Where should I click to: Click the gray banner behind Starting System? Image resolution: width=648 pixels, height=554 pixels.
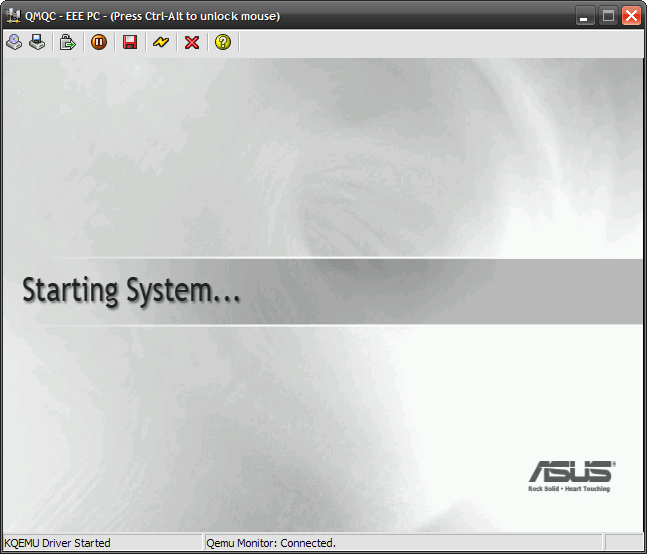click(450, 291)
